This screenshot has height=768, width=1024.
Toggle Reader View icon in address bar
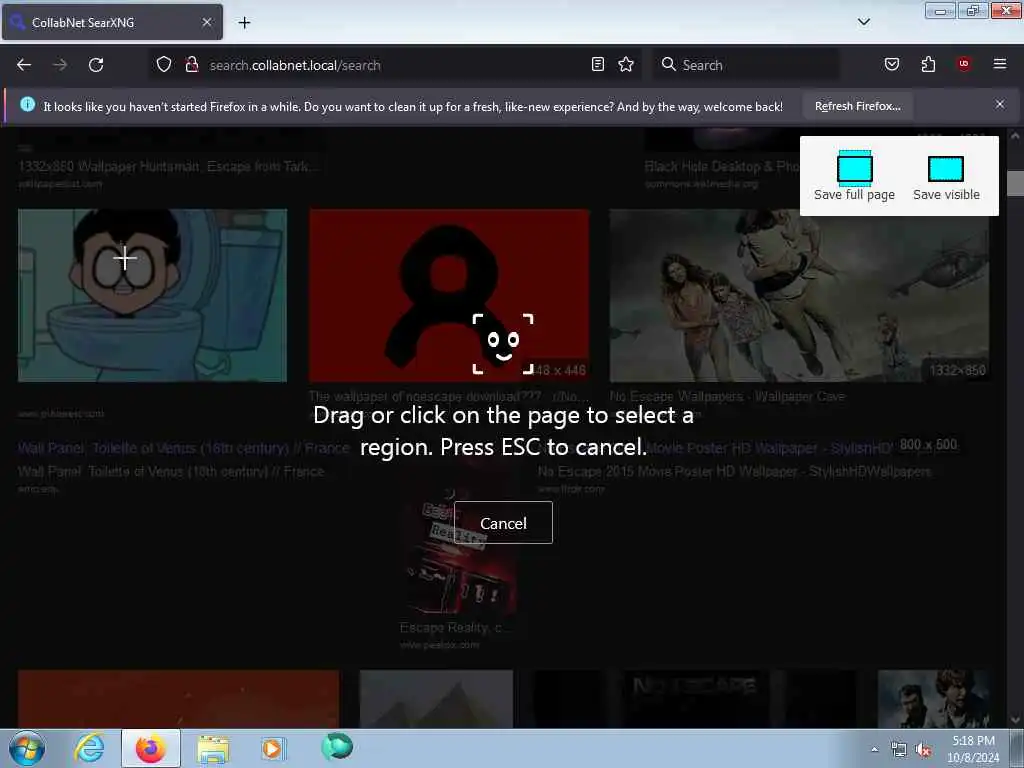pos(598,64)
